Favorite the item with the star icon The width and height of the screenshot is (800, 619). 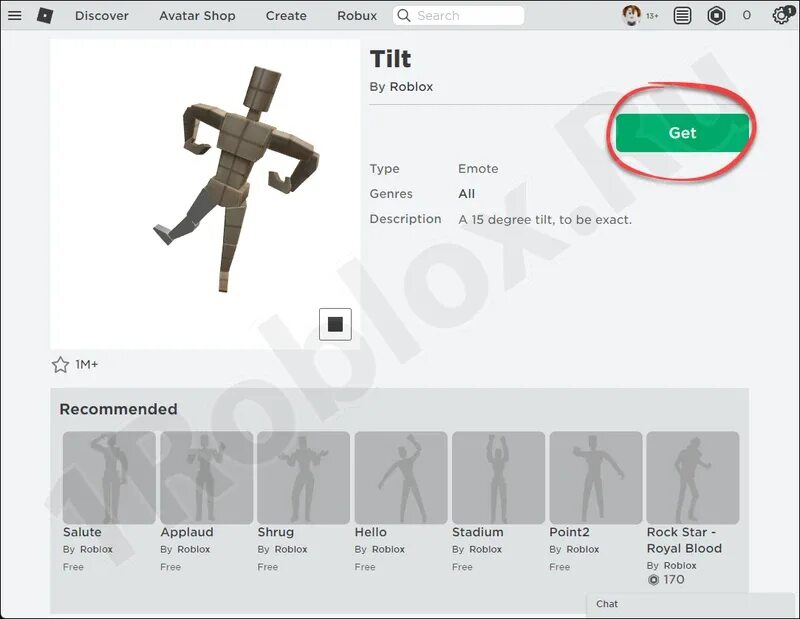60,364
